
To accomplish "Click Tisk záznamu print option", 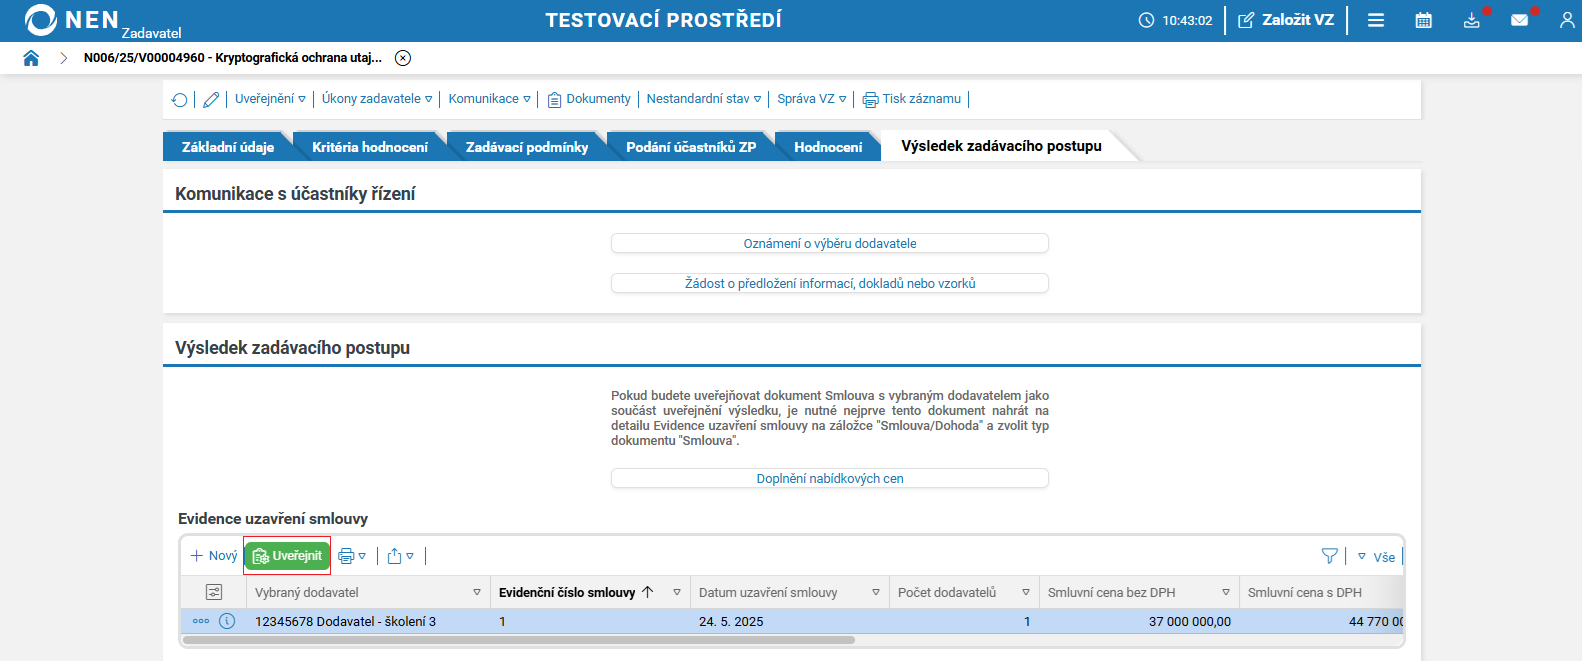I will [x=912, y=99].
